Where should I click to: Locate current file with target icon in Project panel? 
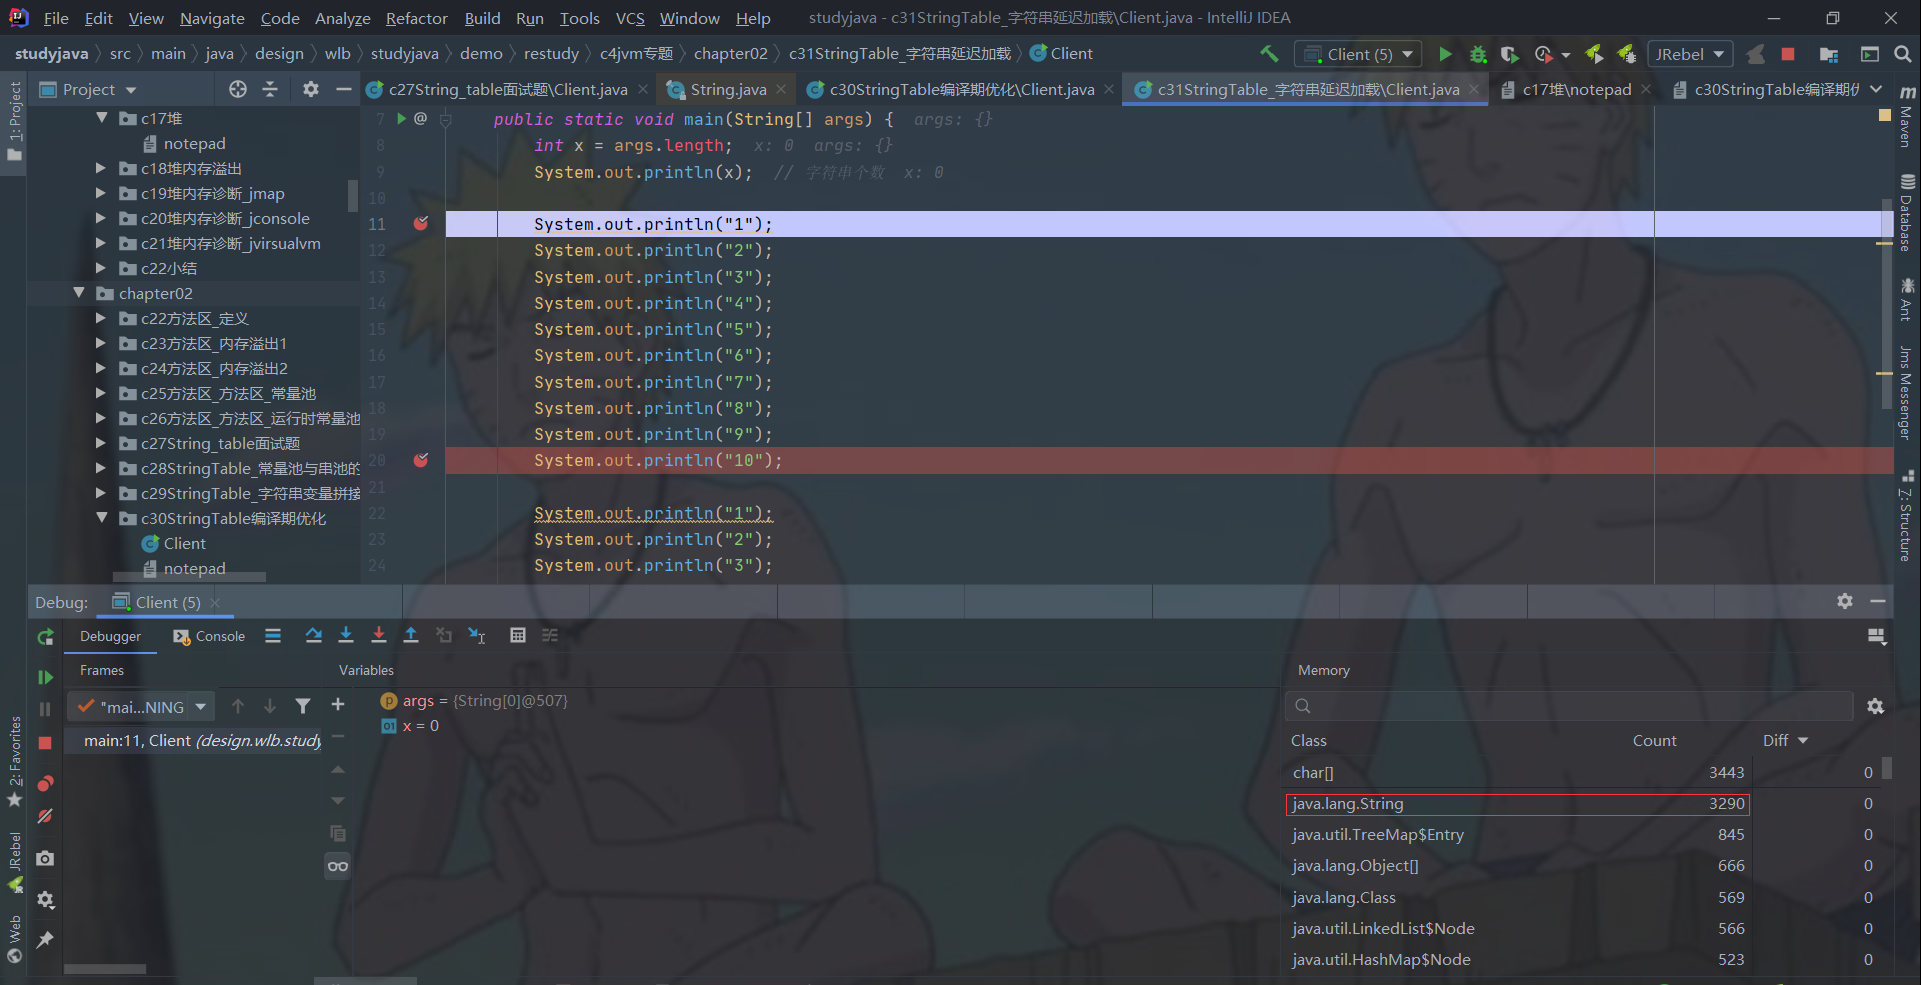coord(238,89)
